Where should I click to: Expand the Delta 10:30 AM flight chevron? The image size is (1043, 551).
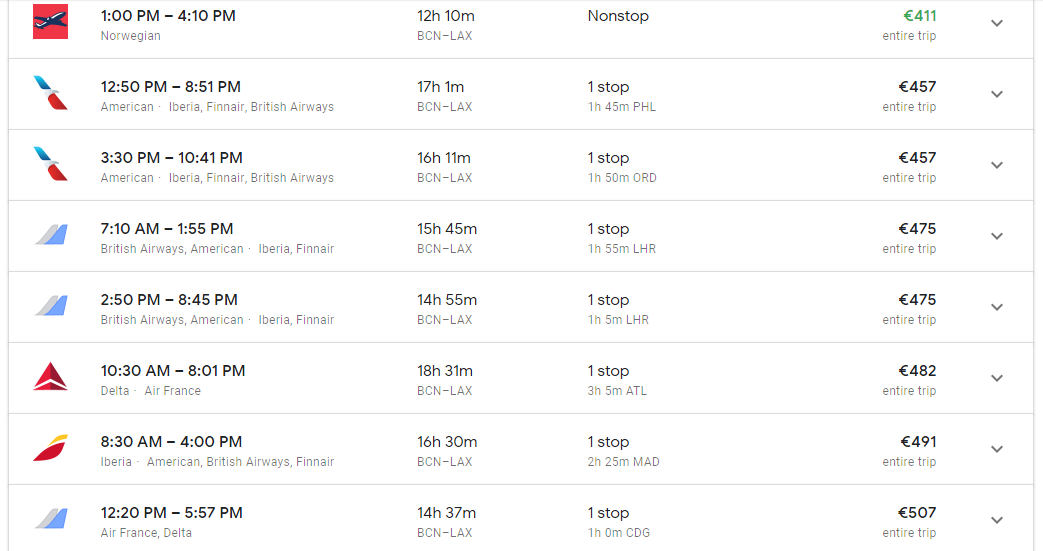point(996,378)
